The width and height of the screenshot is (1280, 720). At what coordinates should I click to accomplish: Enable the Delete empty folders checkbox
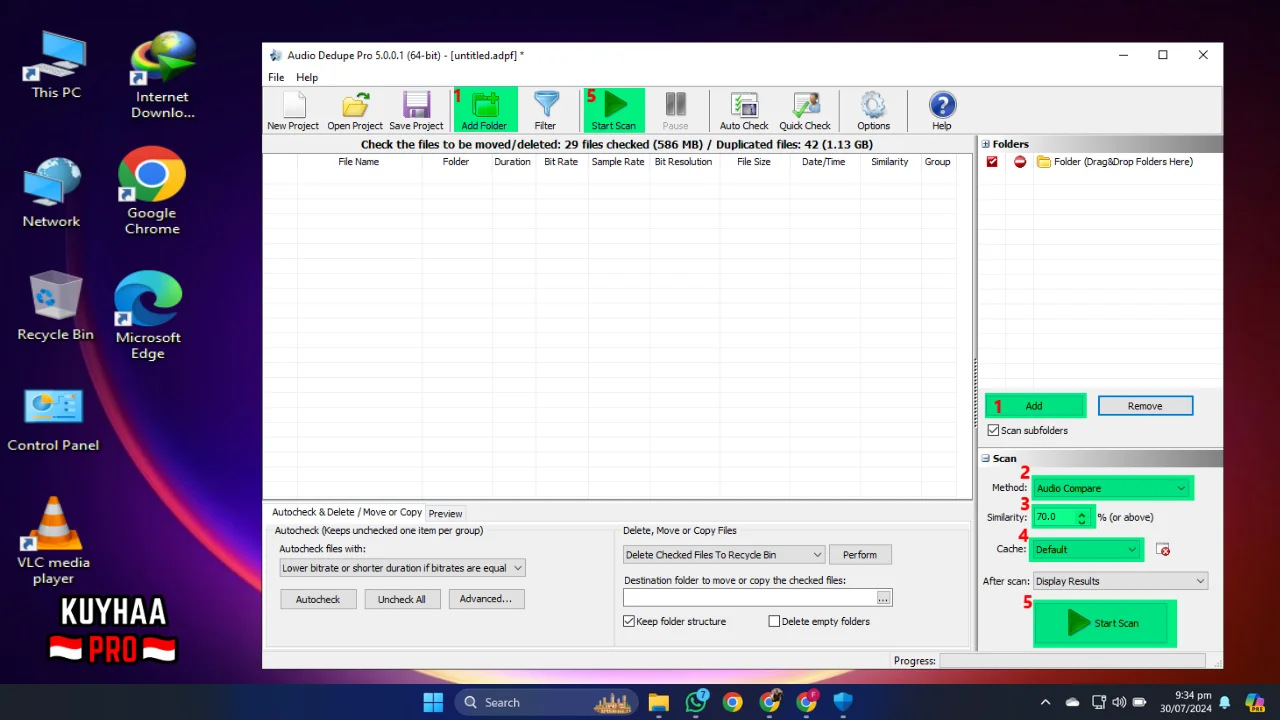click(x=774, y=621)
